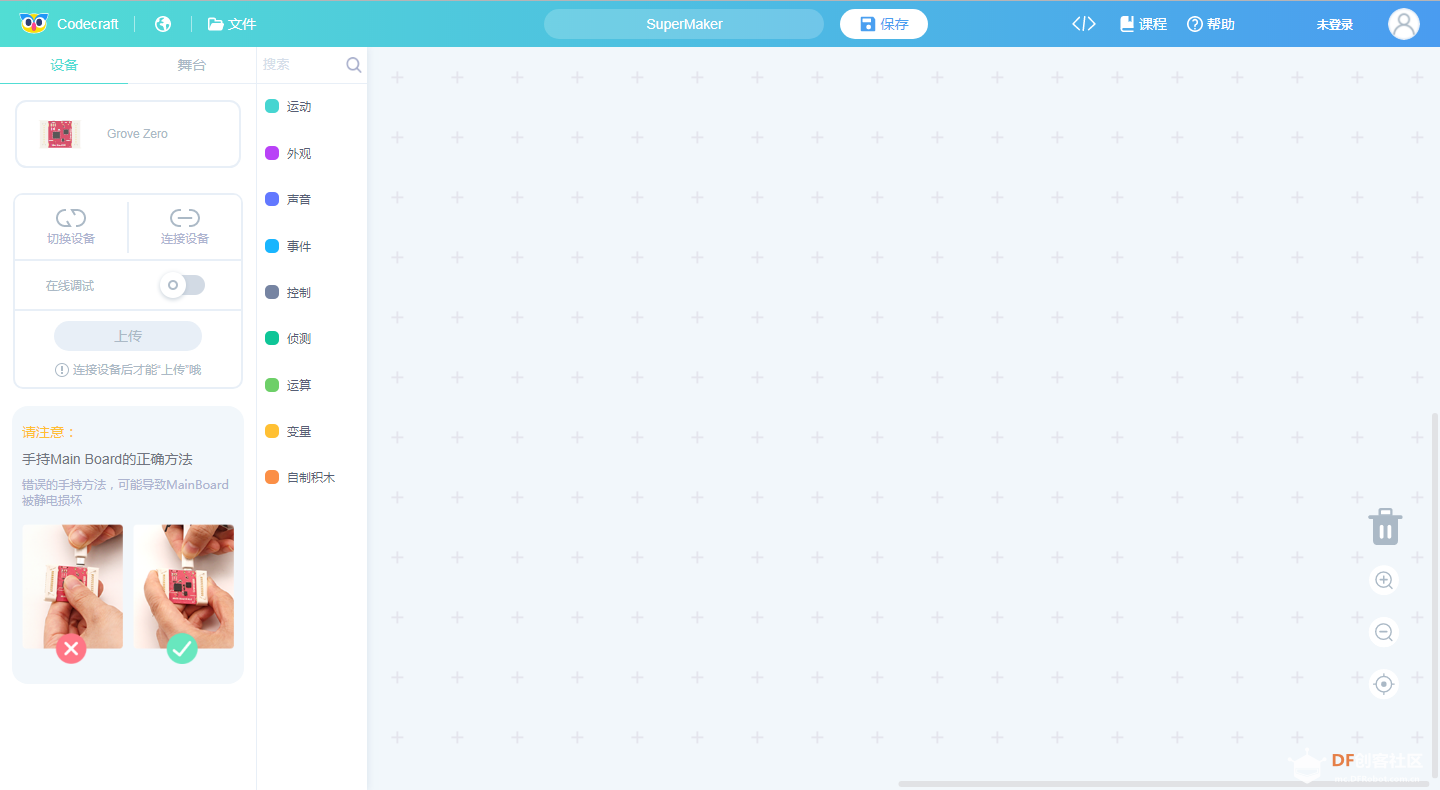Open the 帮助 help menu
This screenshot has height=790, width=1440.
pos(1211,24)
